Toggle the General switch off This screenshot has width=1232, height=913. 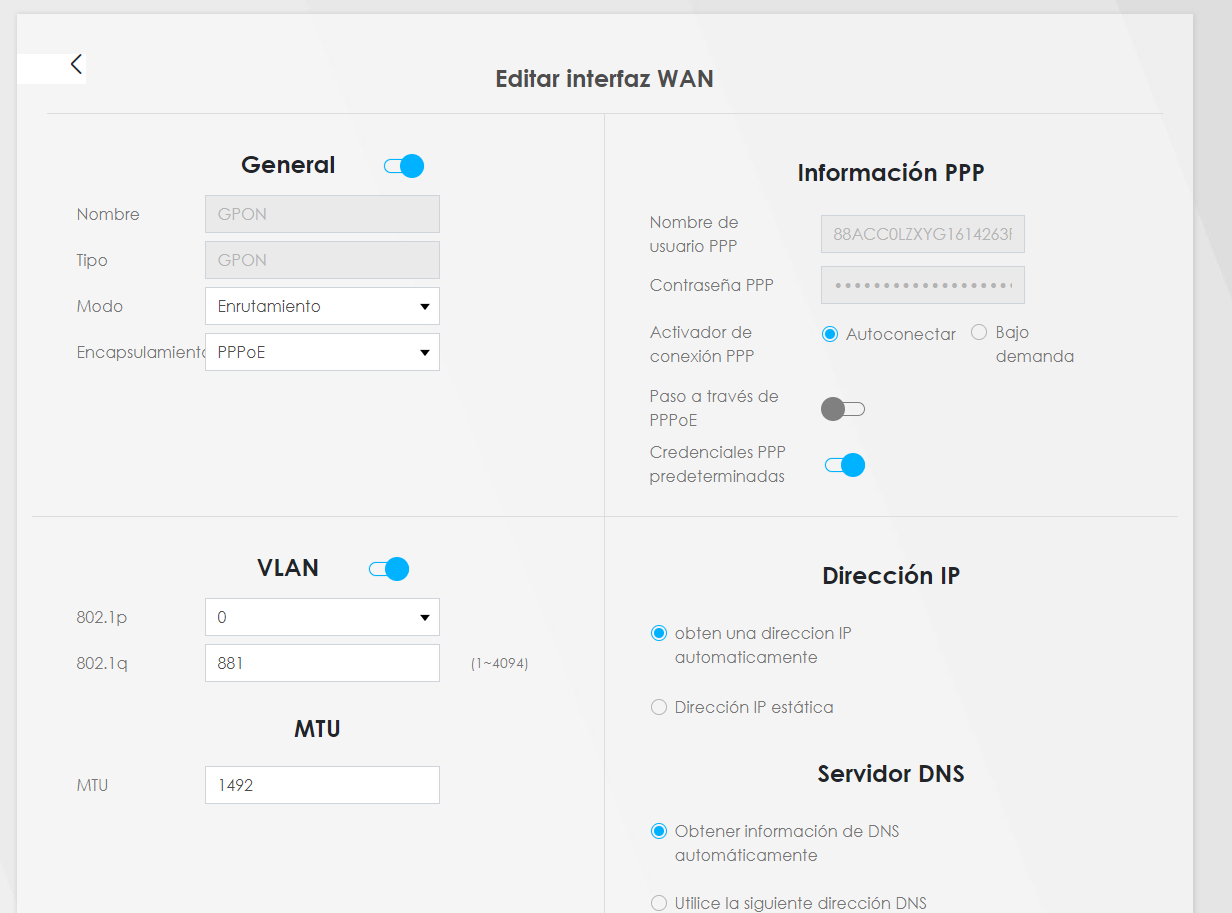tap(404, 166)
